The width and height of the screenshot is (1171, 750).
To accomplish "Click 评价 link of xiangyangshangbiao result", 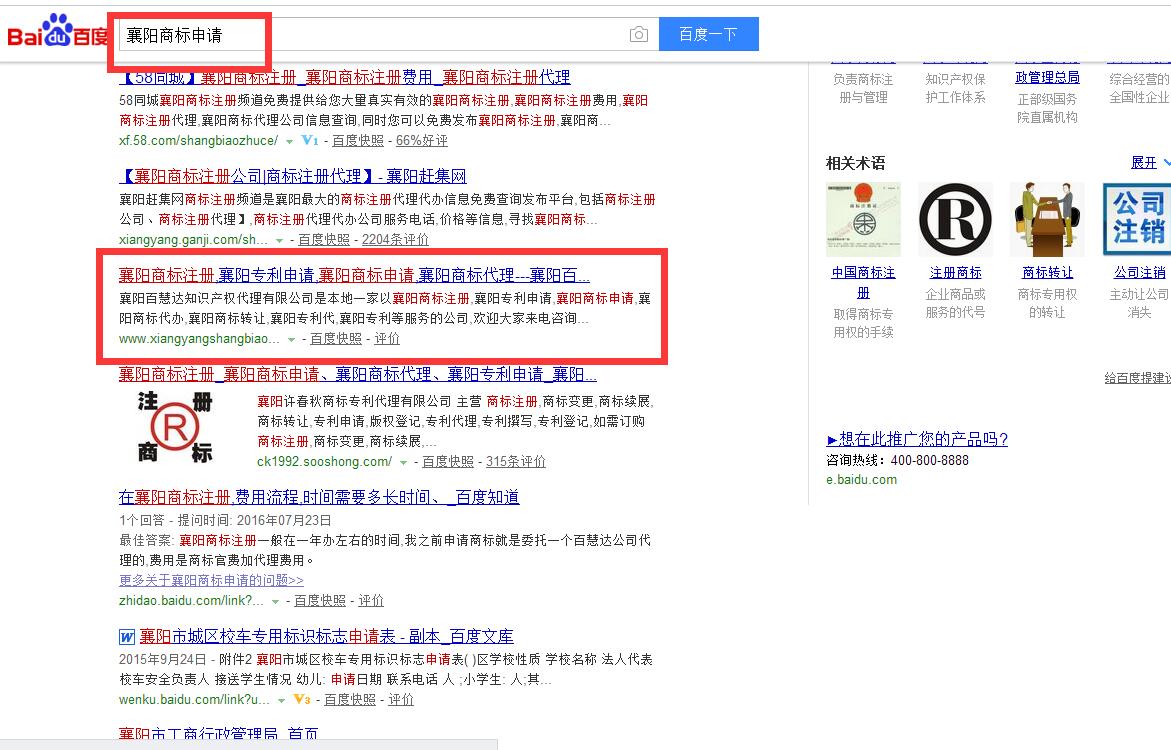I will point(387,338).
